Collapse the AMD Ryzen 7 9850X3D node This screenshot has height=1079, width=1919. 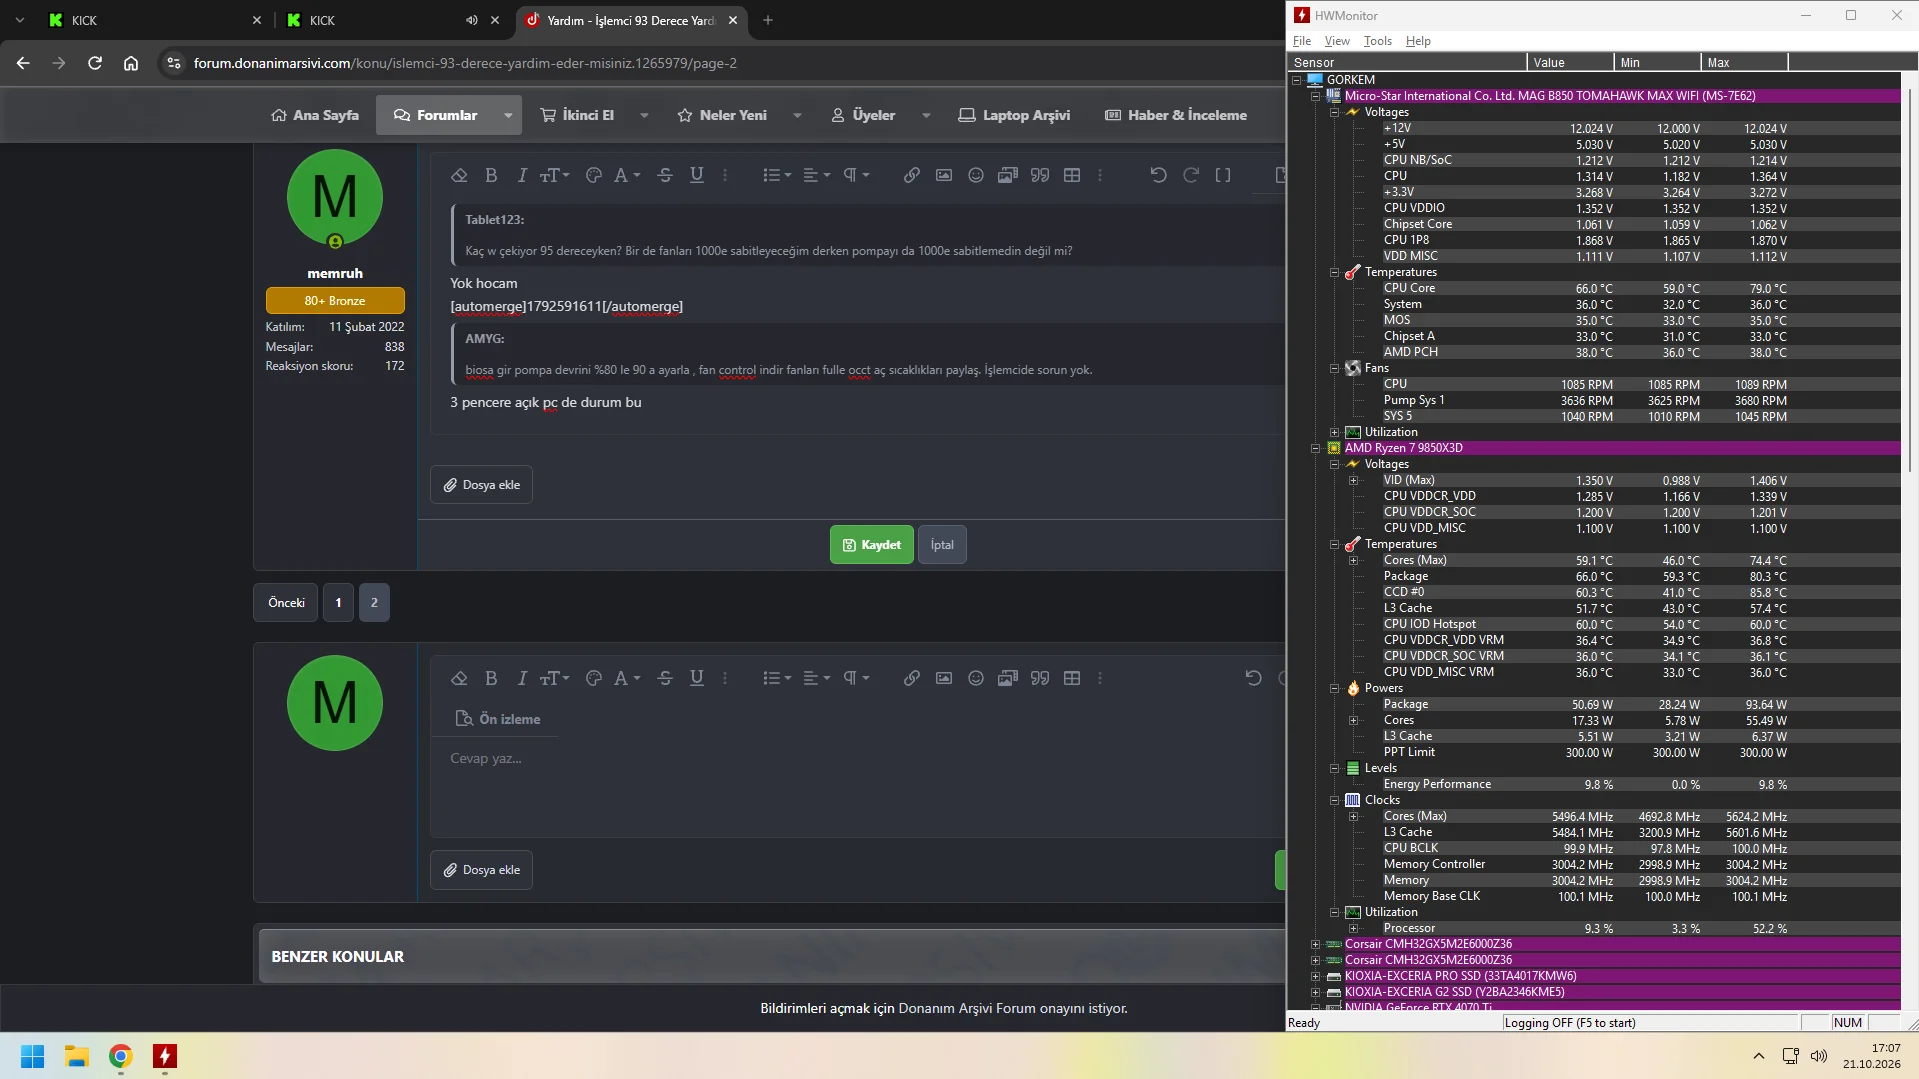(1316, 448)
